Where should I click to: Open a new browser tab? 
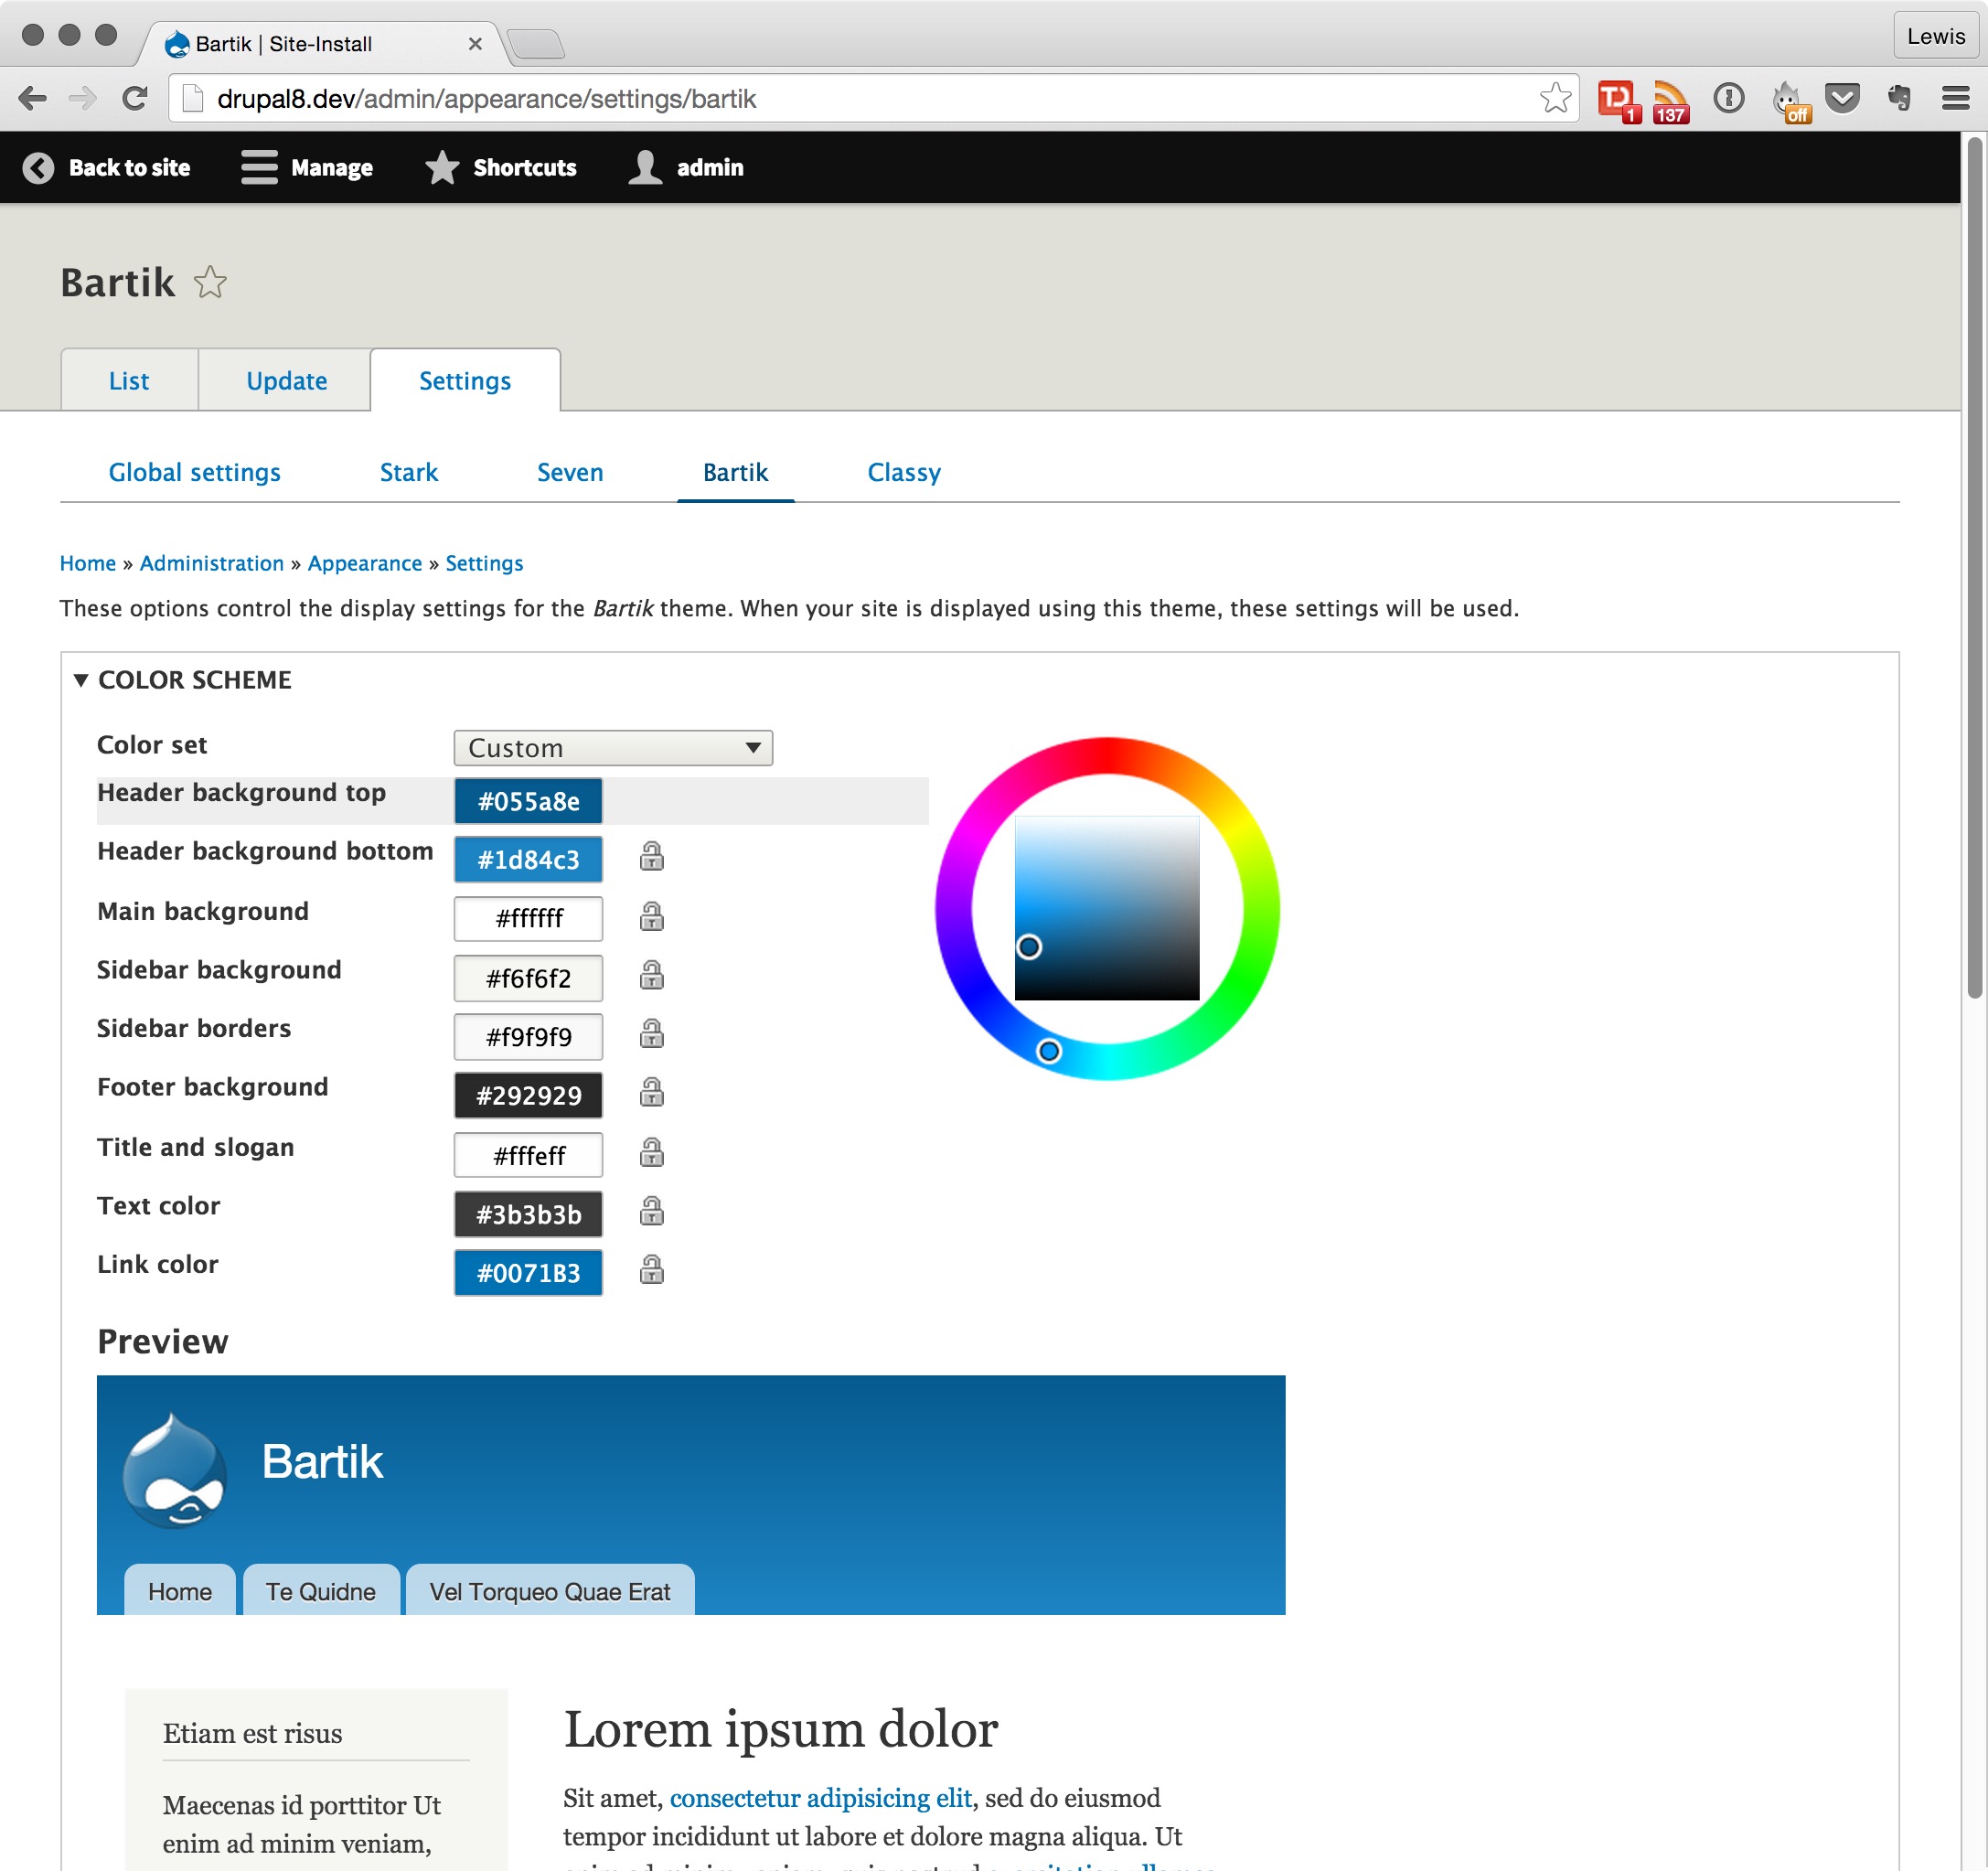coord(536,44)
